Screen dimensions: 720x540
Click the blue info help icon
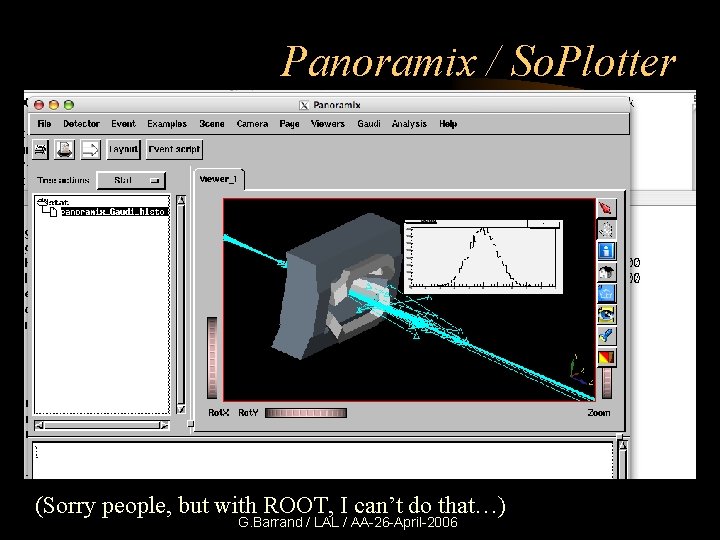pyautogui.click(x=606, y=251)
